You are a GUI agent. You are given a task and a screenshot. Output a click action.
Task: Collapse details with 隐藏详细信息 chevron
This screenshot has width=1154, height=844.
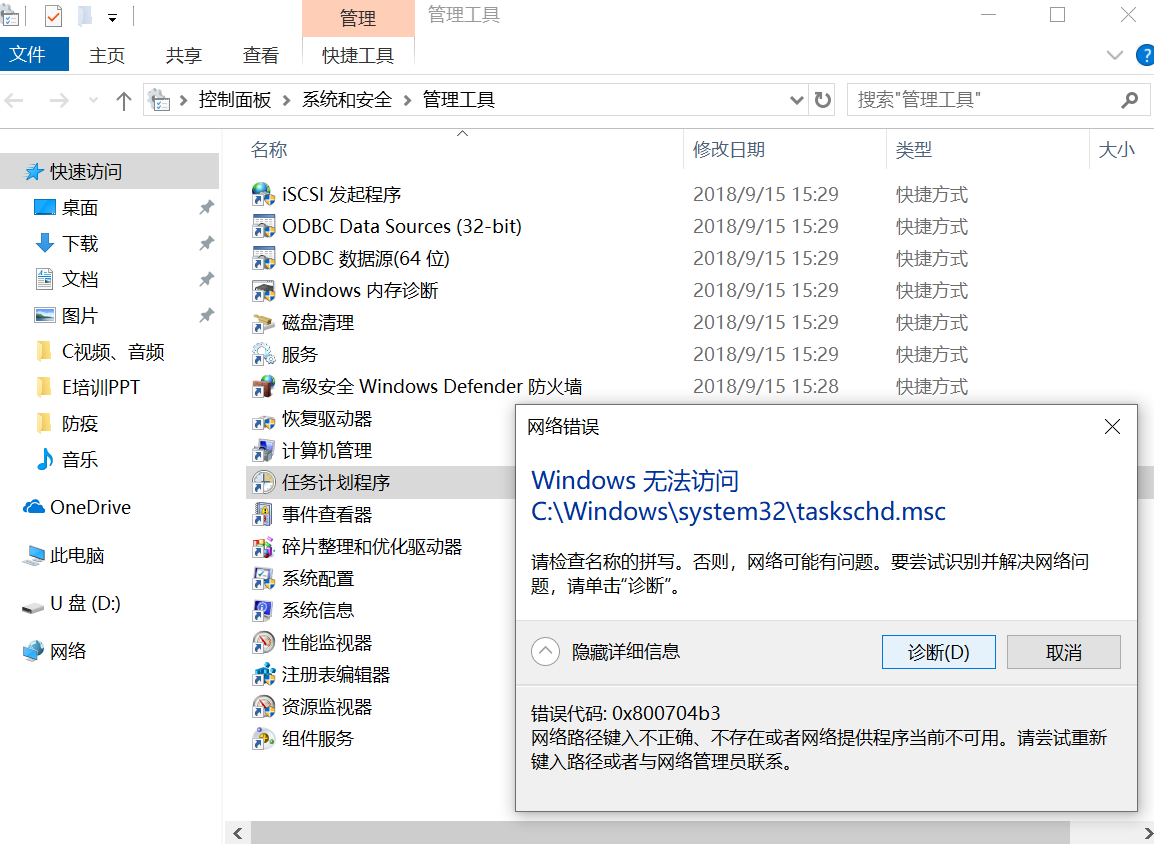545,651
